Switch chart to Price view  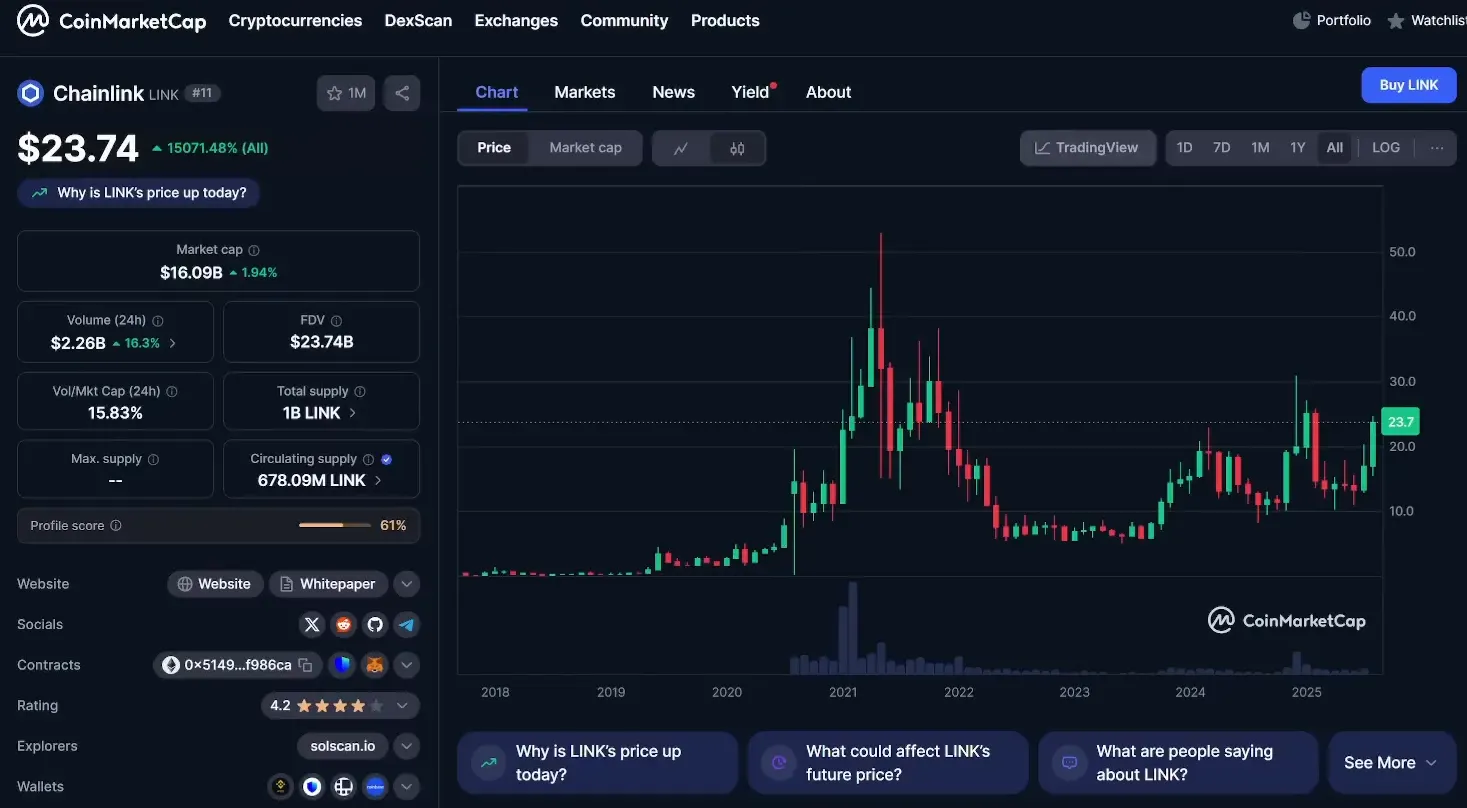[494, 148]
